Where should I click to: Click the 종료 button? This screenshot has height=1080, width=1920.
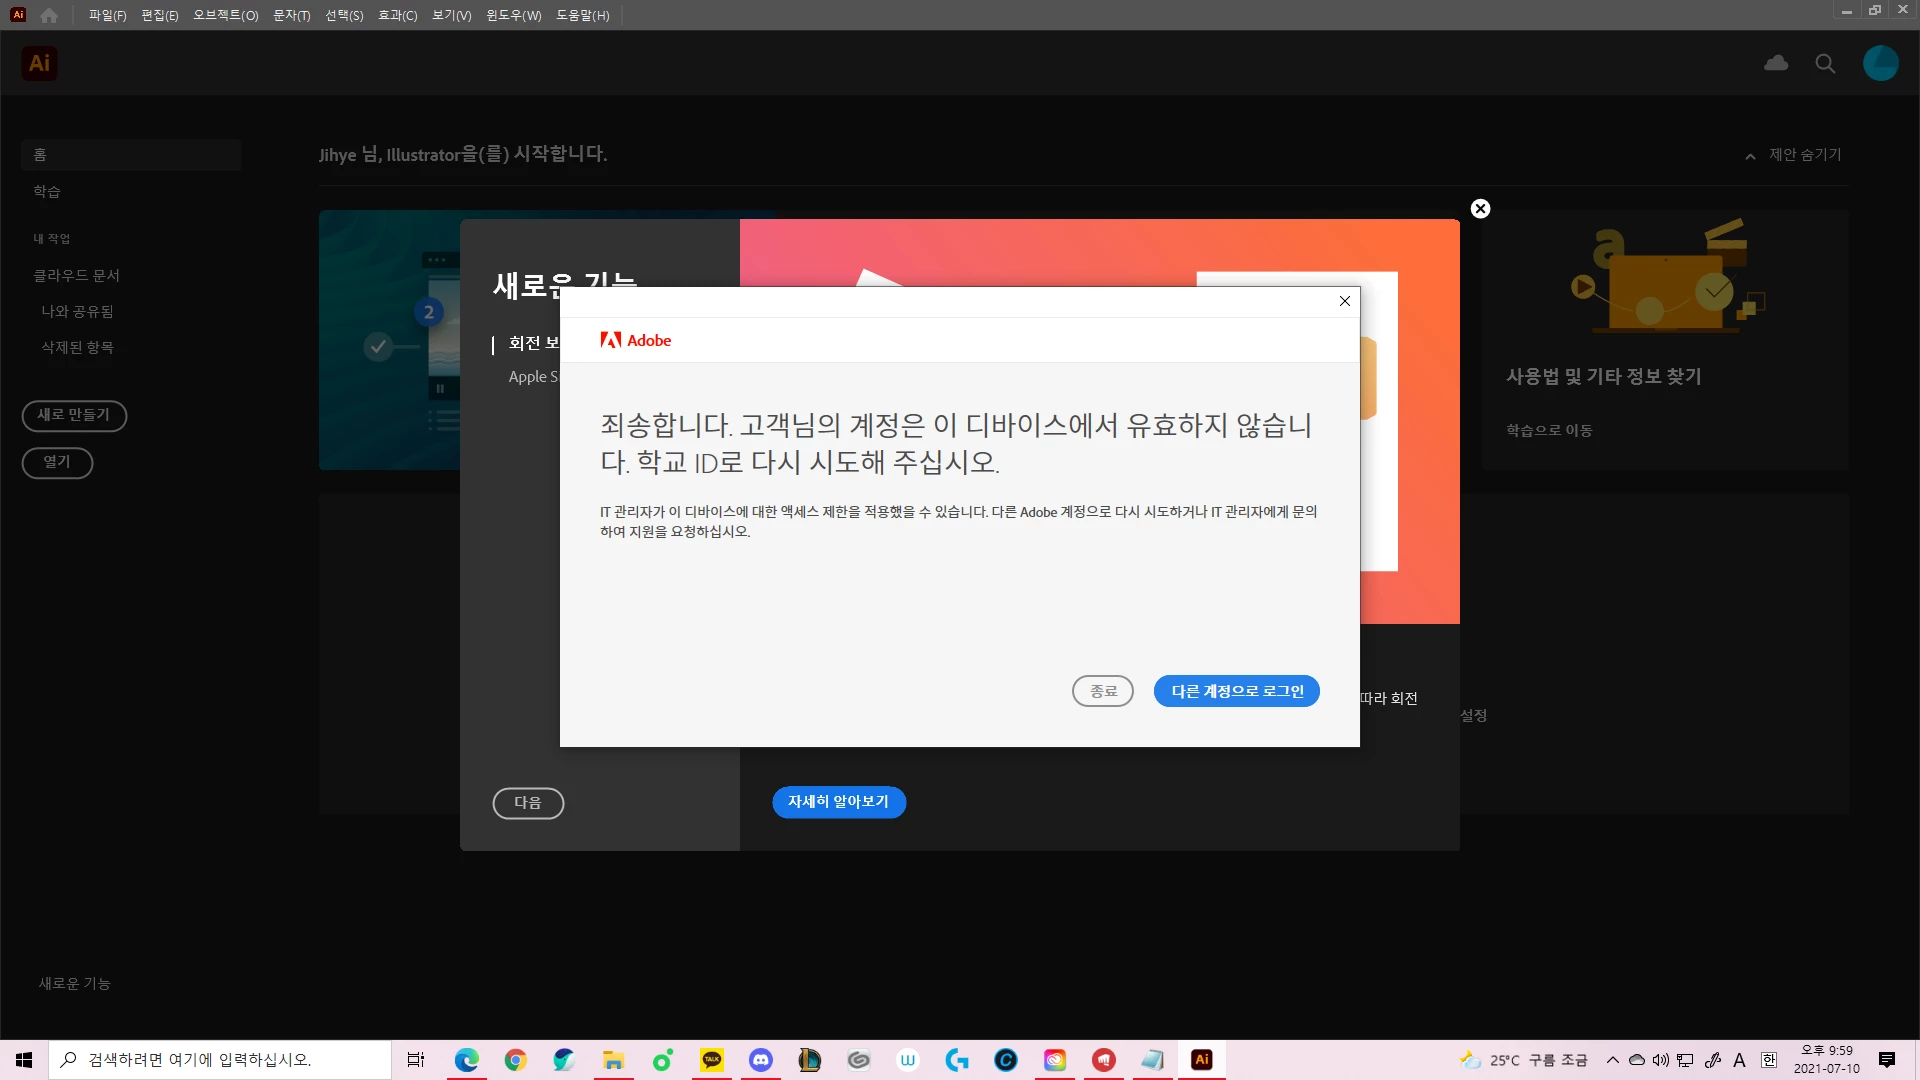pyautogui.click(x=1102, y=691)
